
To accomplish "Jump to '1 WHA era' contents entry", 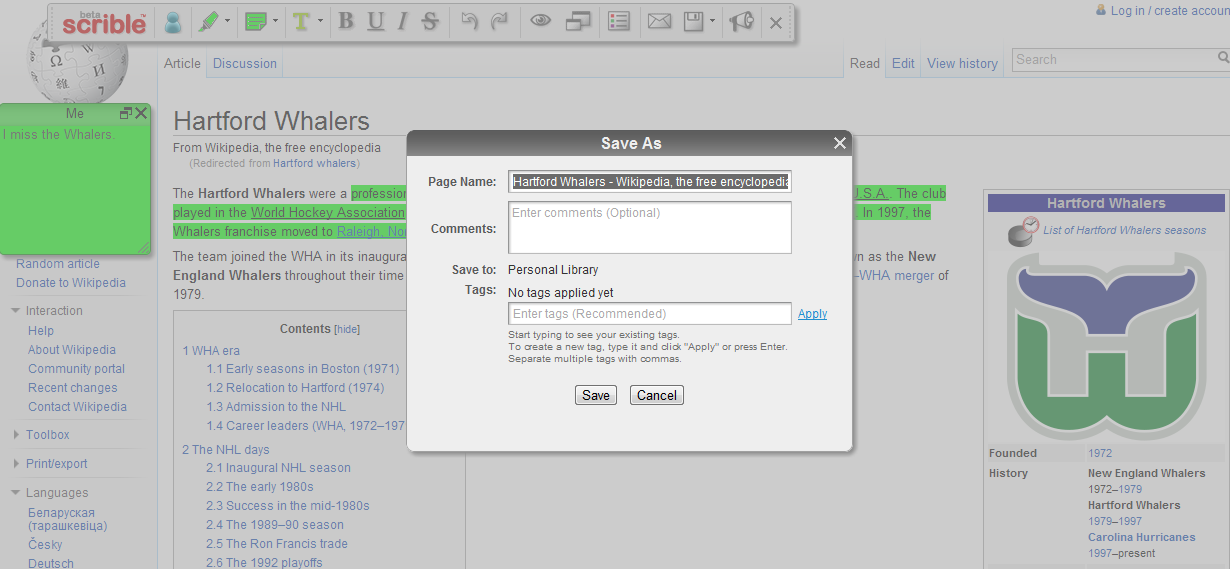I will 211,351.
